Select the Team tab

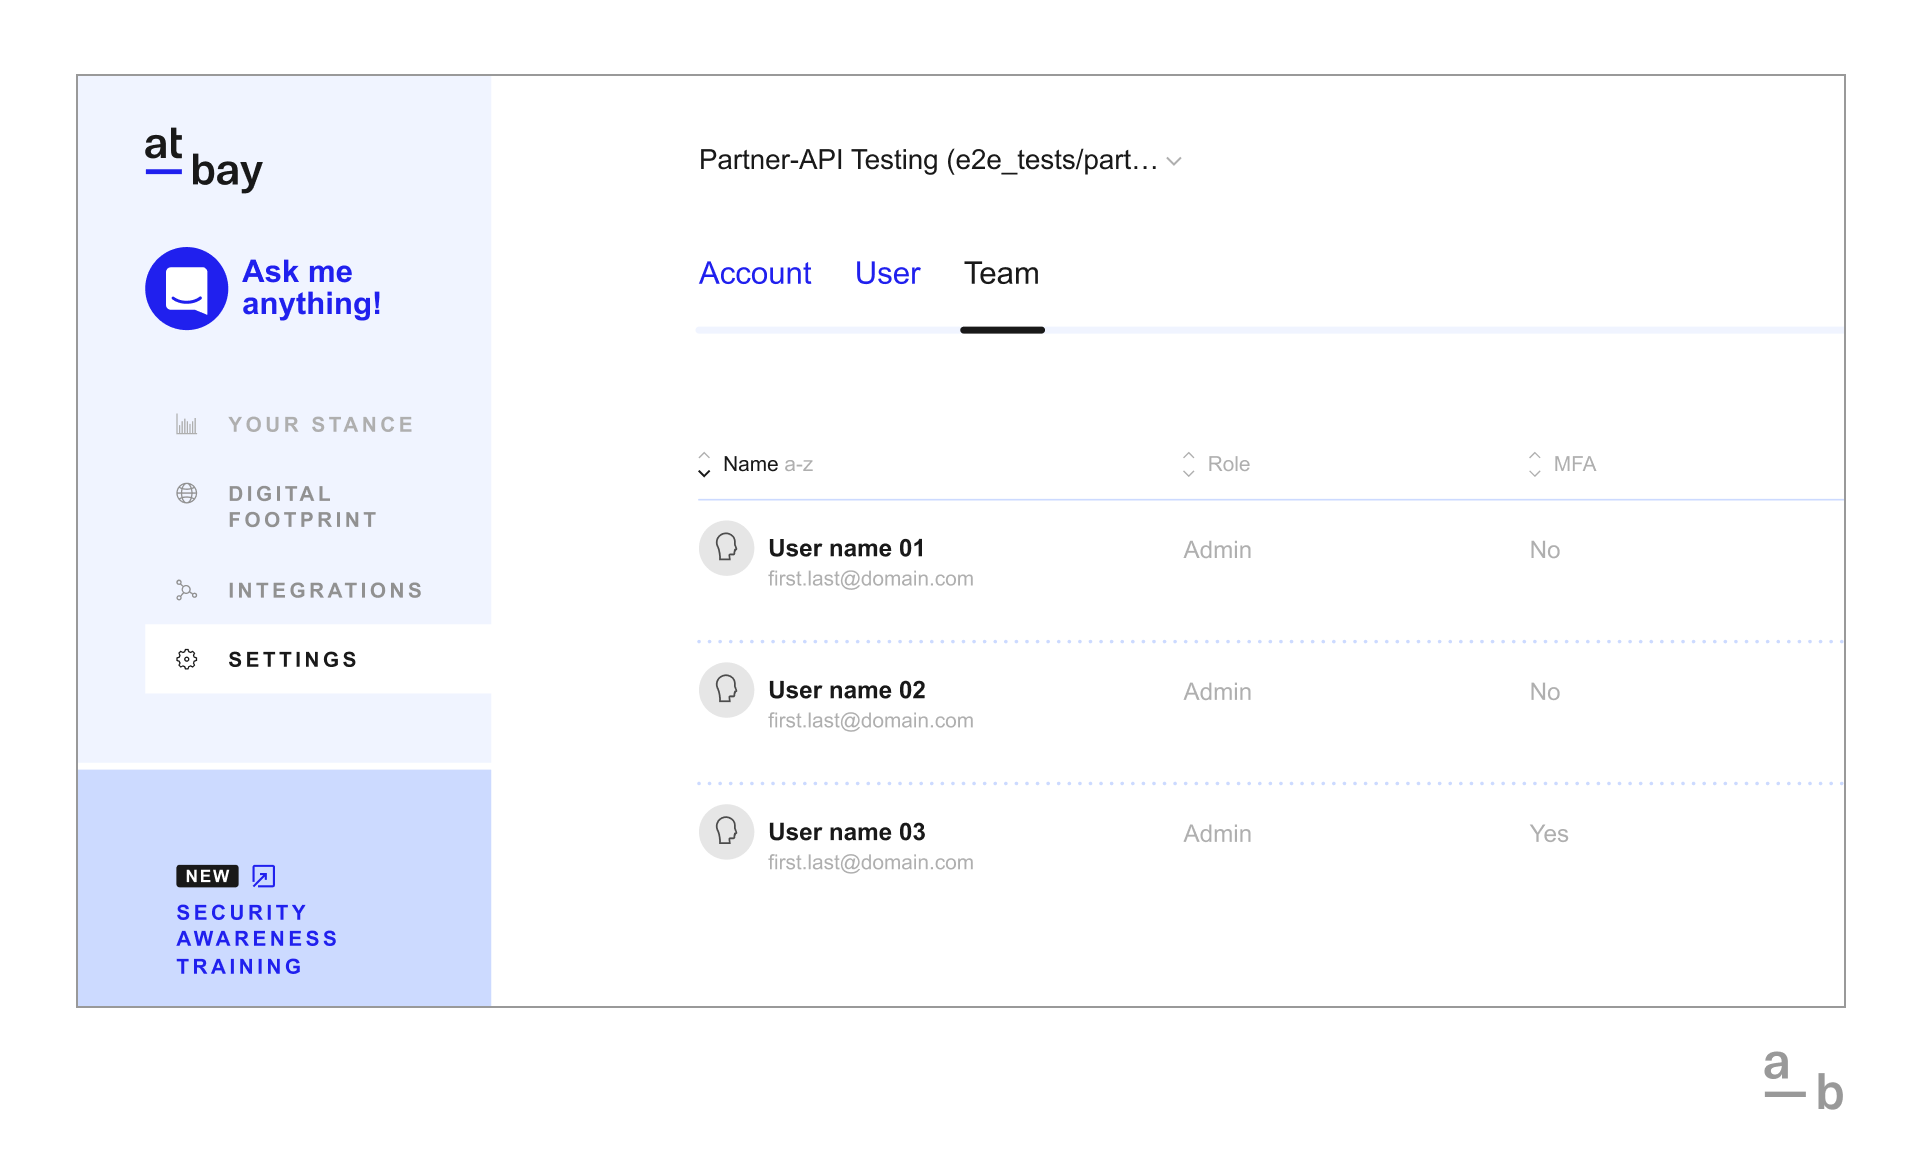coord(1001,273)
